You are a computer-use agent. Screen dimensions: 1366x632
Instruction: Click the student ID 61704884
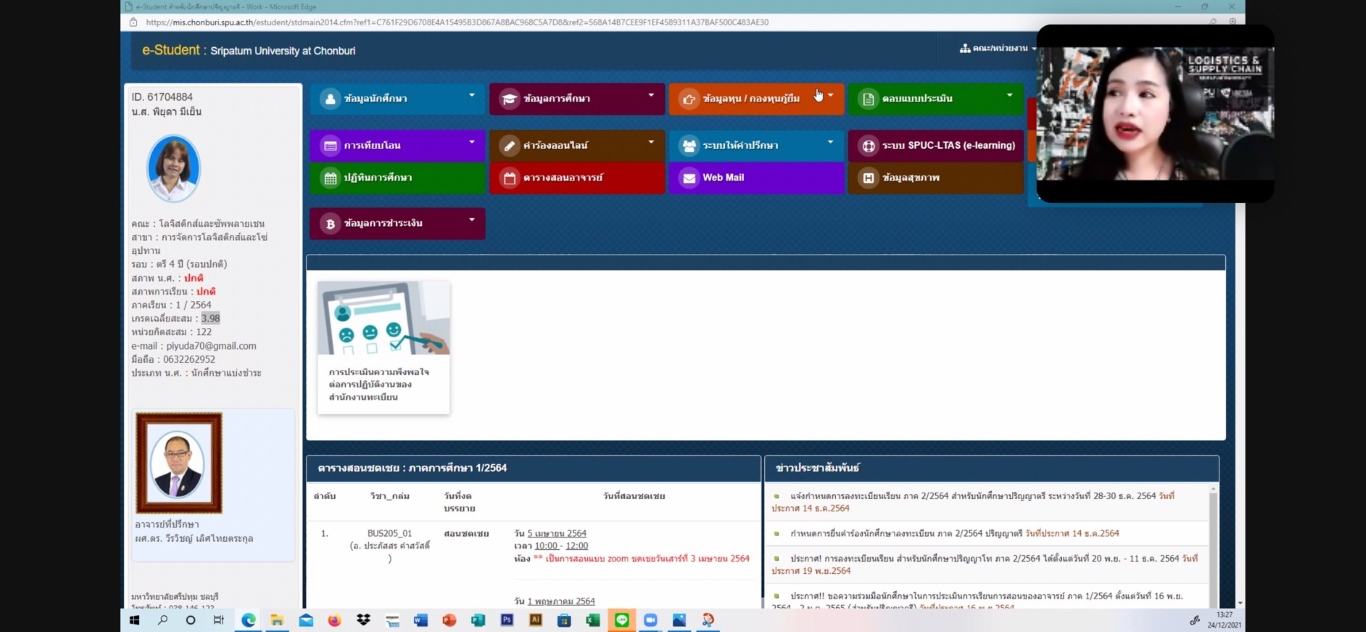(x=170, y=98)
